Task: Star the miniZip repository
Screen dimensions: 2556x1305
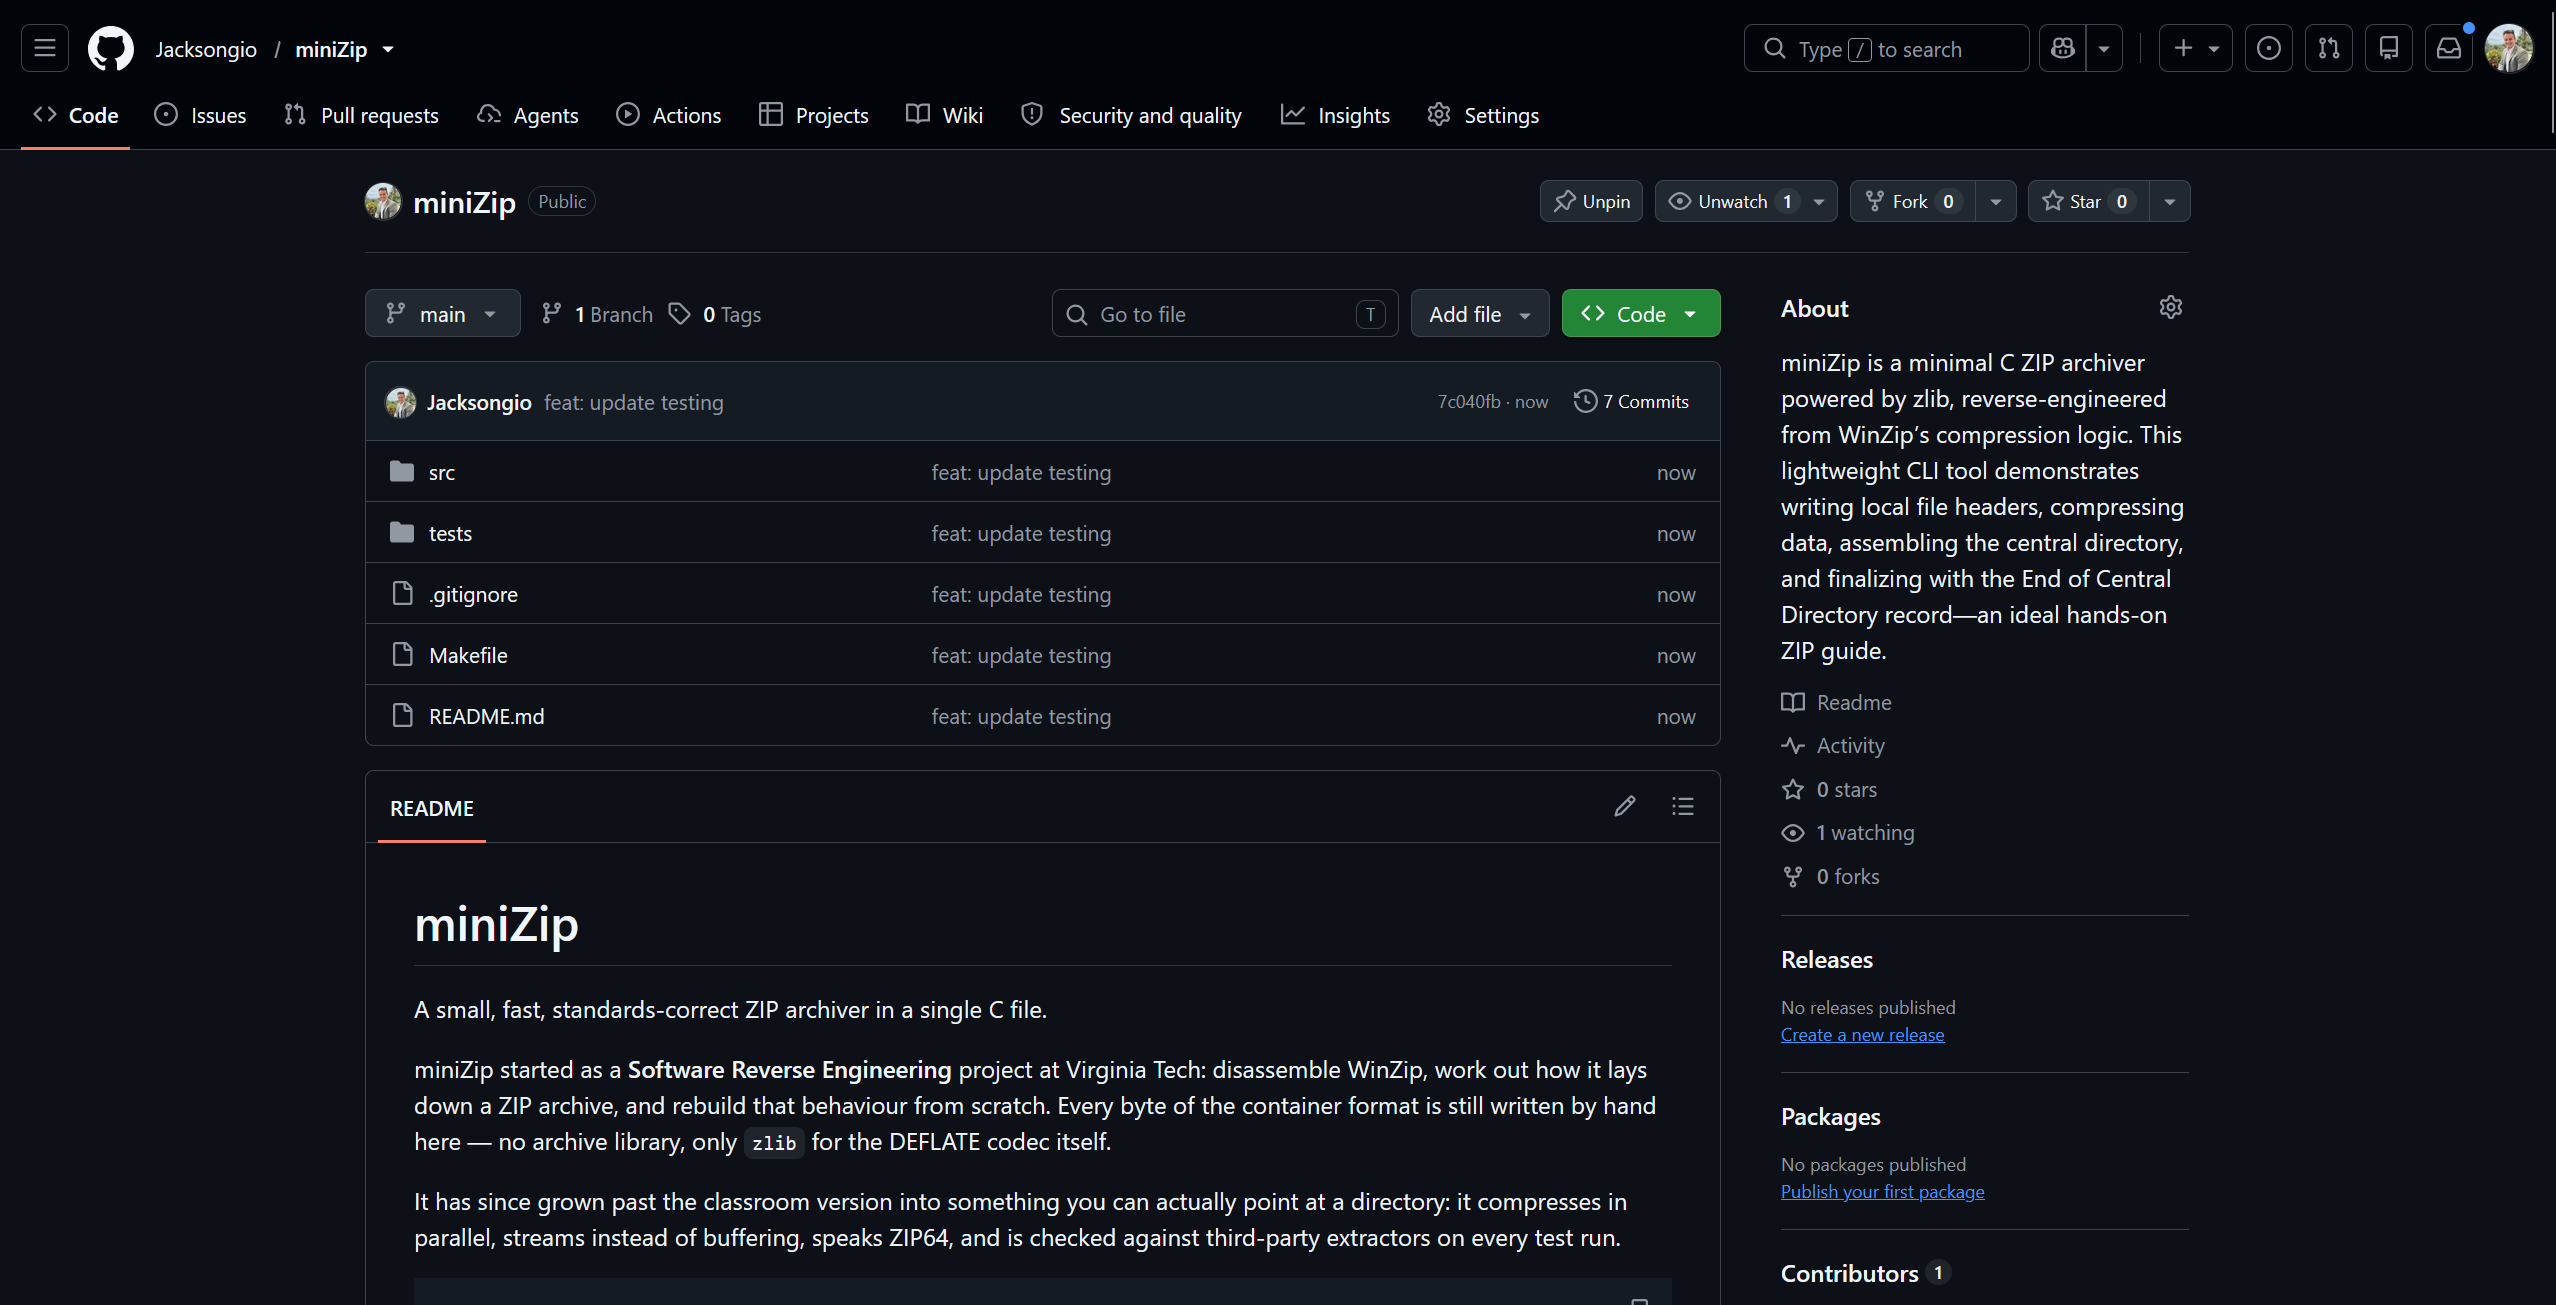Action: [x=2088, y=201]
